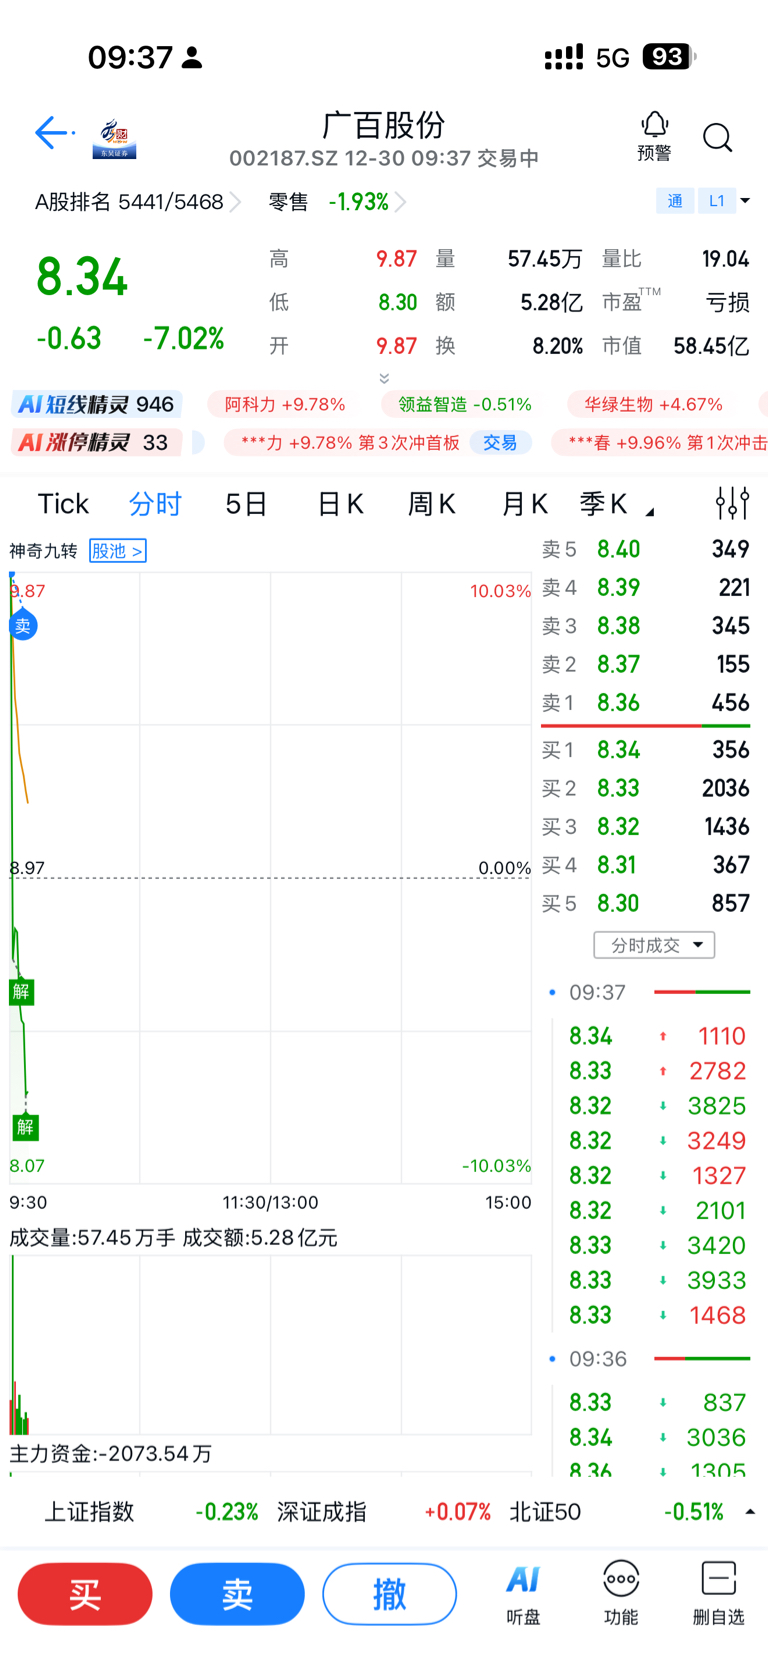Expand the index bar triangle arrow

coord(750,1512)
